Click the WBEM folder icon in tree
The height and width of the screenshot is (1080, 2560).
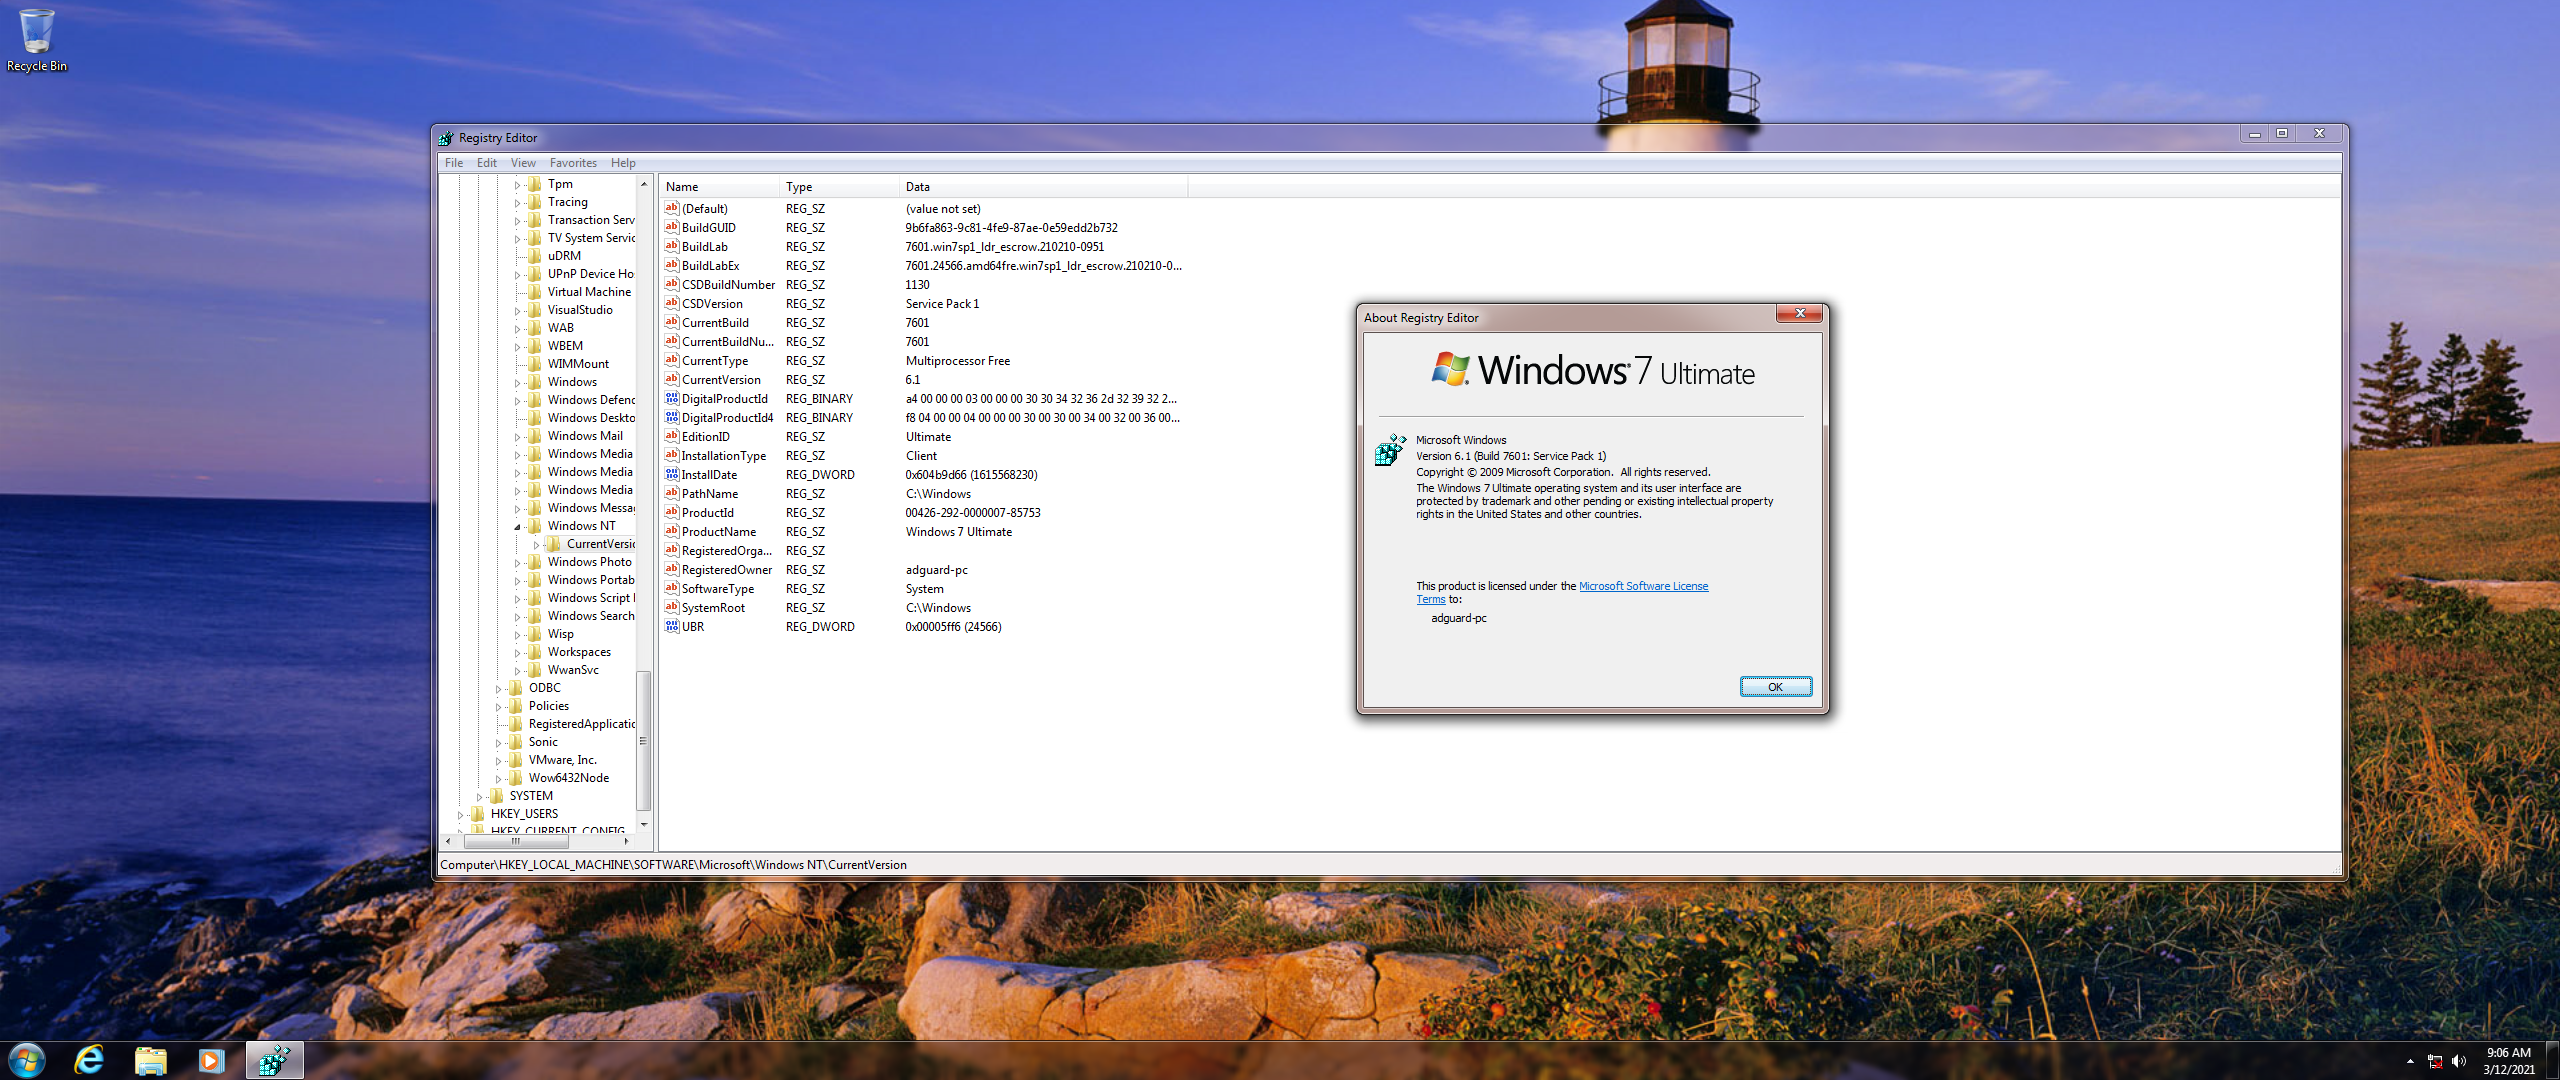[x=535, y=346]
